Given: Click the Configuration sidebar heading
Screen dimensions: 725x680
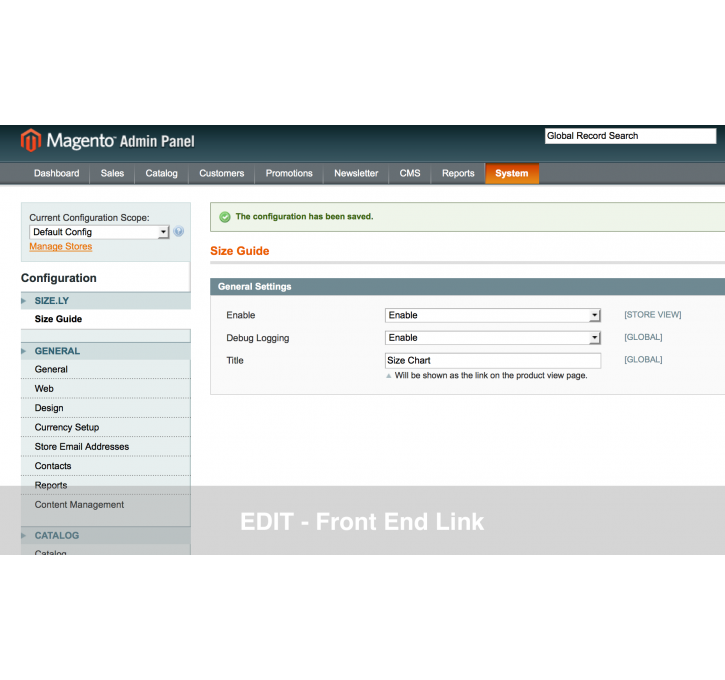Looking at the screenshot, I should pyautogui.click(x=59, y=278).
